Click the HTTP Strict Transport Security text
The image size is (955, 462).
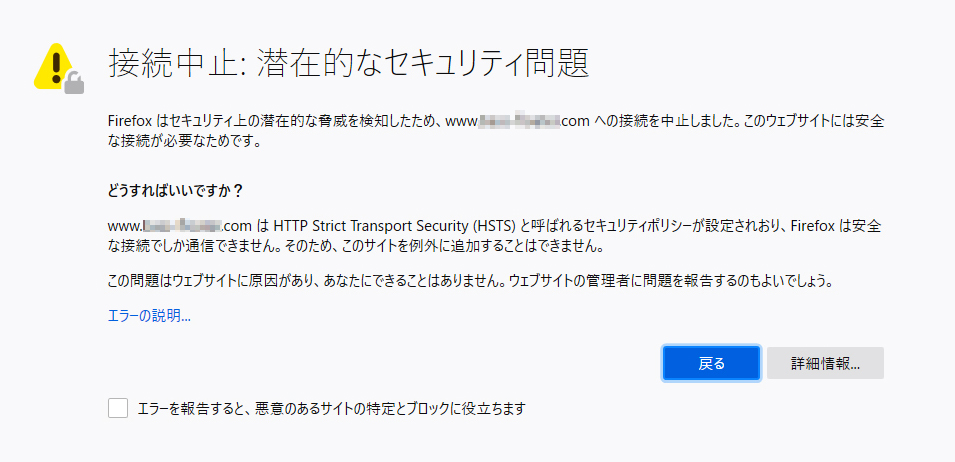tap(372, 226)
